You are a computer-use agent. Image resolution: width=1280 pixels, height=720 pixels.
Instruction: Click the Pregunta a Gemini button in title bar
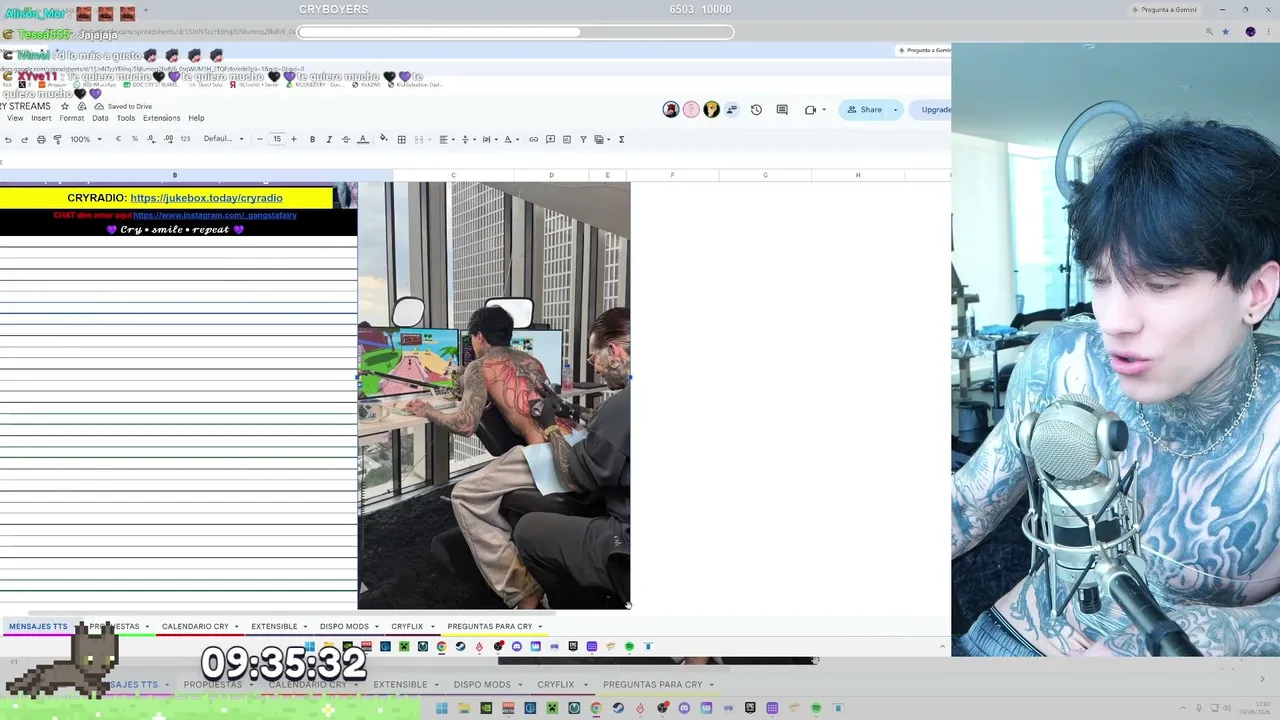point(1164,10)
